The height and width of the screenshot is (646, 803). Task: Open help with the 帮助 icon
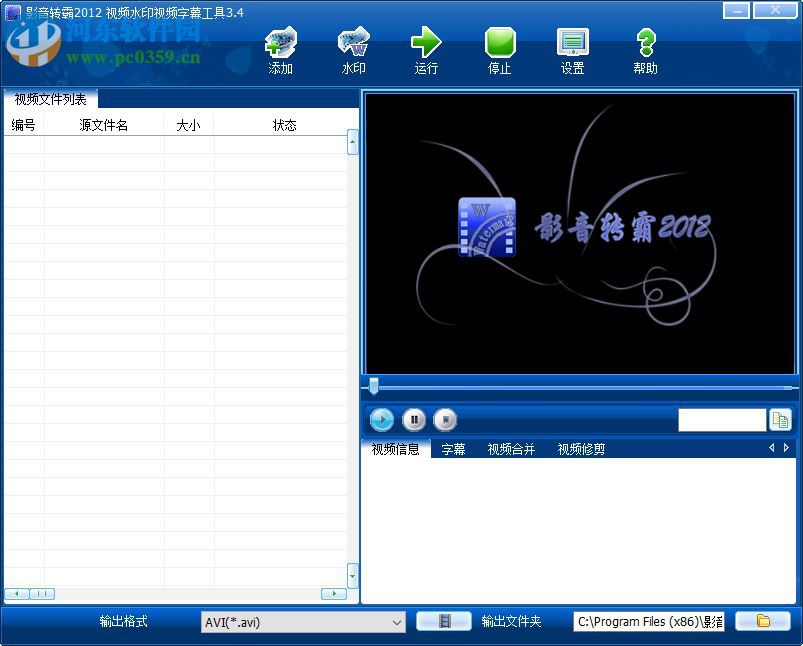click(644, 47)
